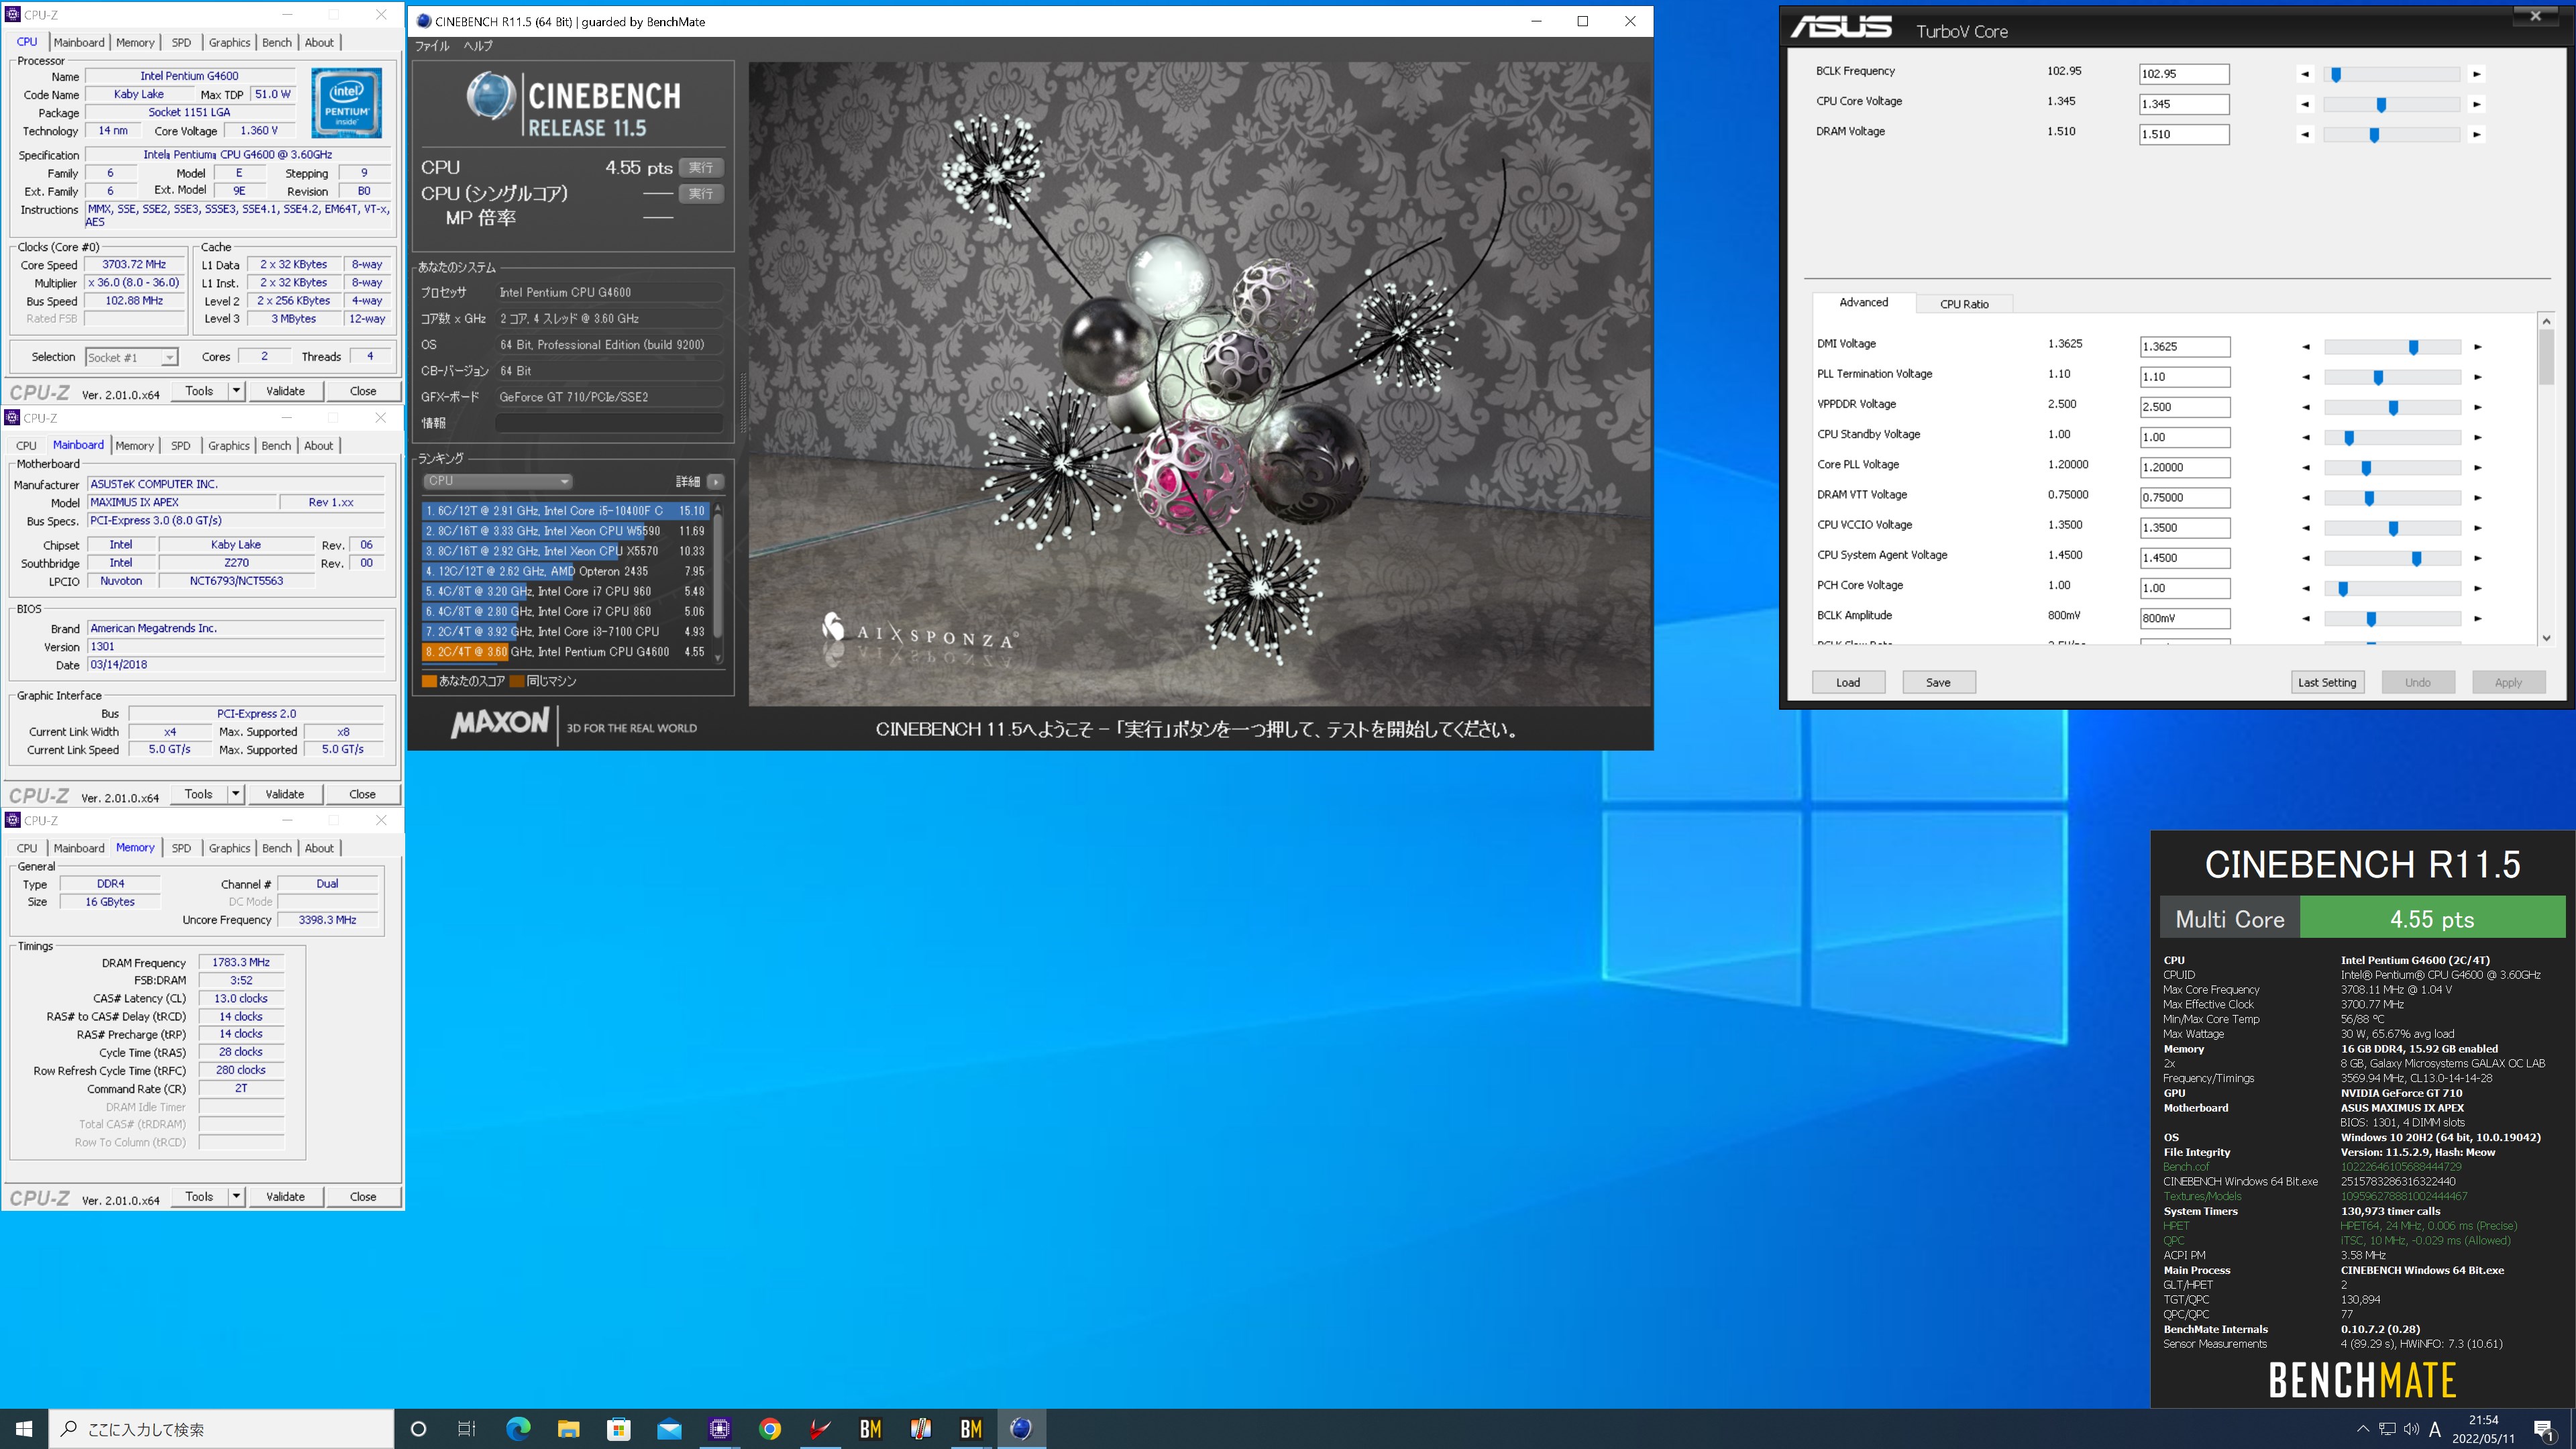Click TurboV Advanced list scroll-down arrow
Screen dimensions: 2576x1449
pyautogui.click(x=2546, y=638)
